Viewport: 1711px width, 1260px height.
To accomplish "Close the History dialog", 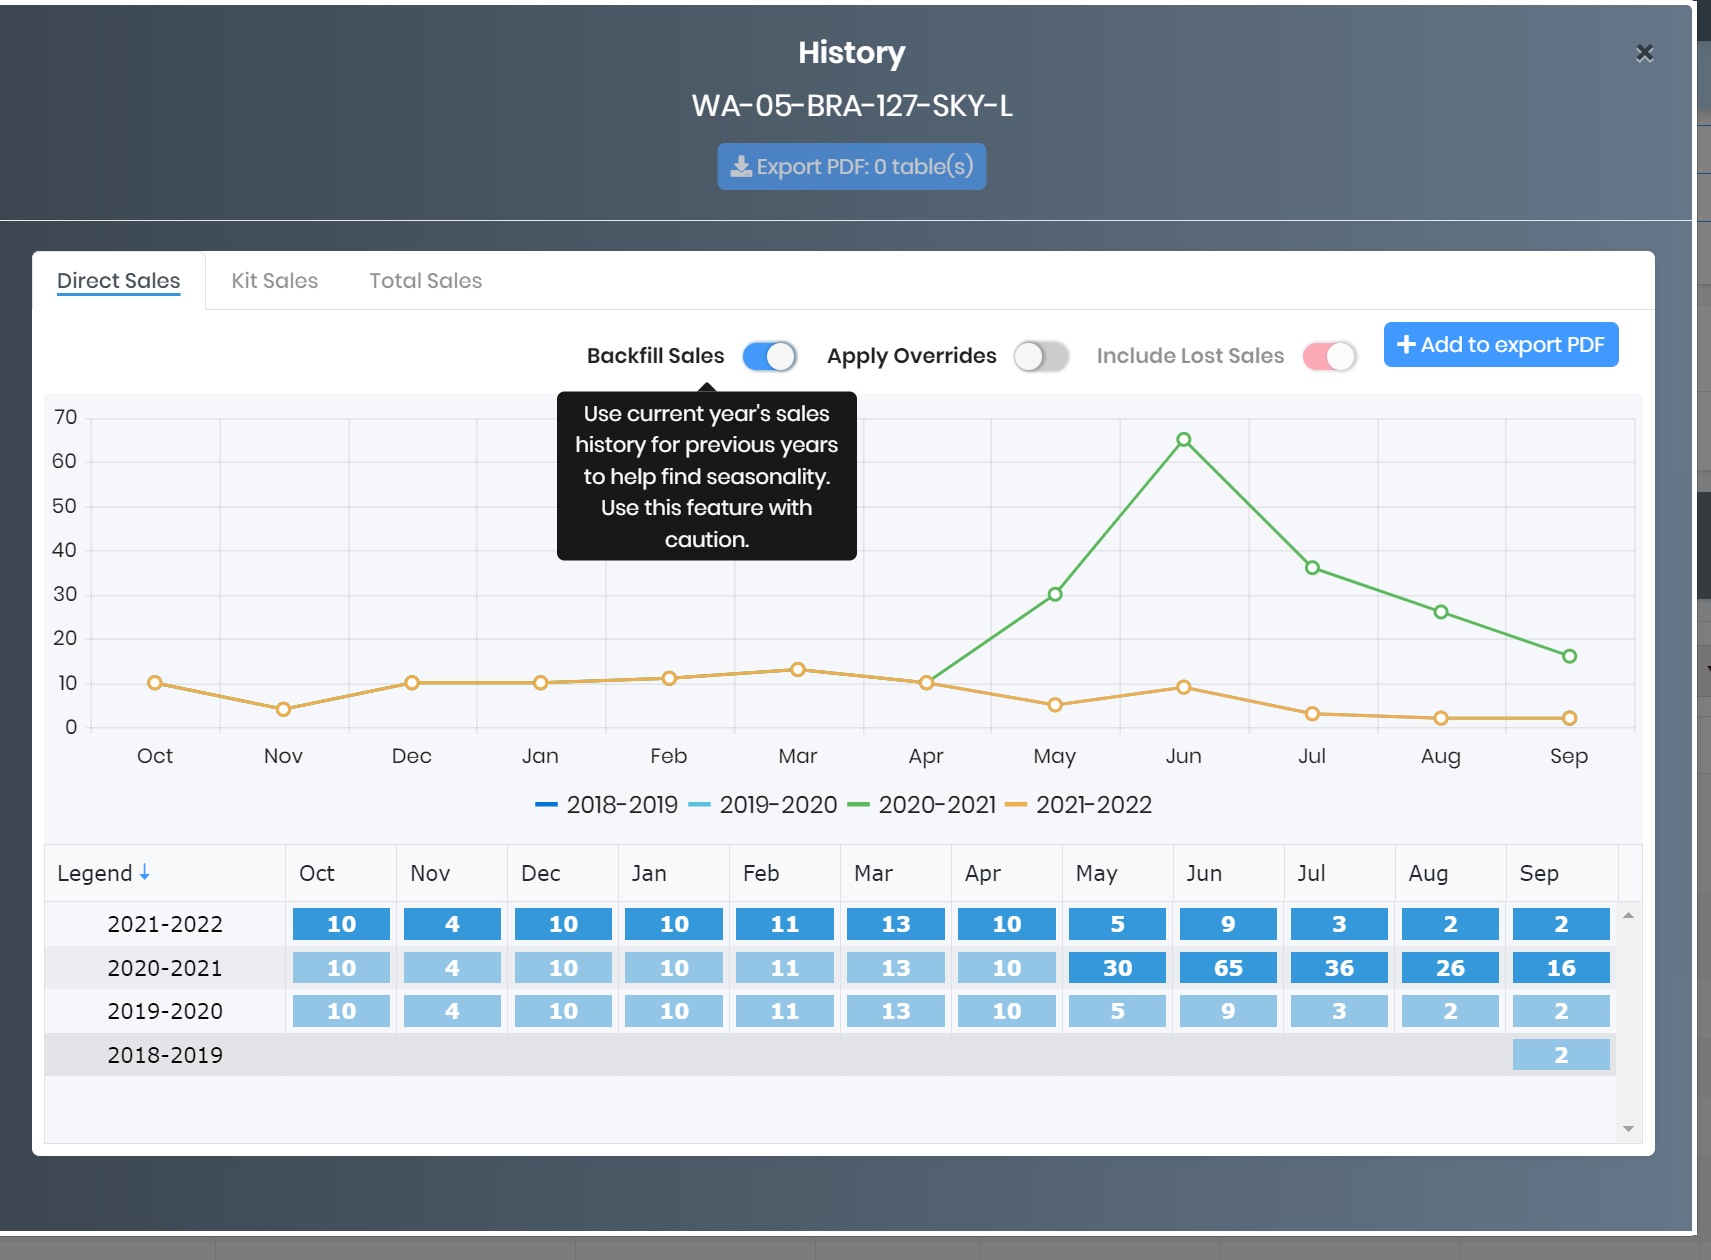I will pyautogui.click(x=1644, y=53).
